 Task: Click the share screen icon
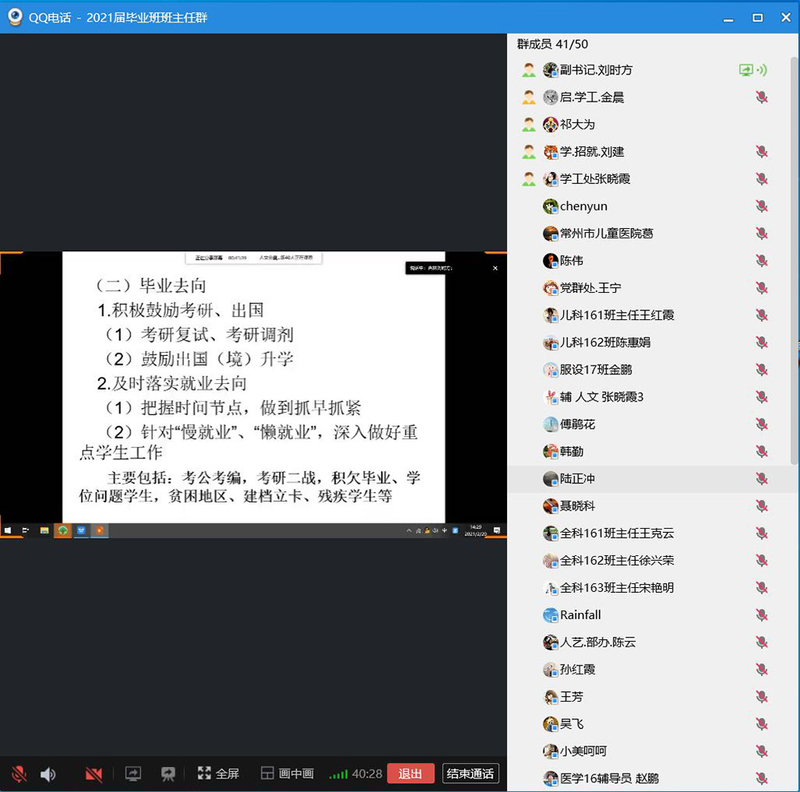[x=133, y=774]
